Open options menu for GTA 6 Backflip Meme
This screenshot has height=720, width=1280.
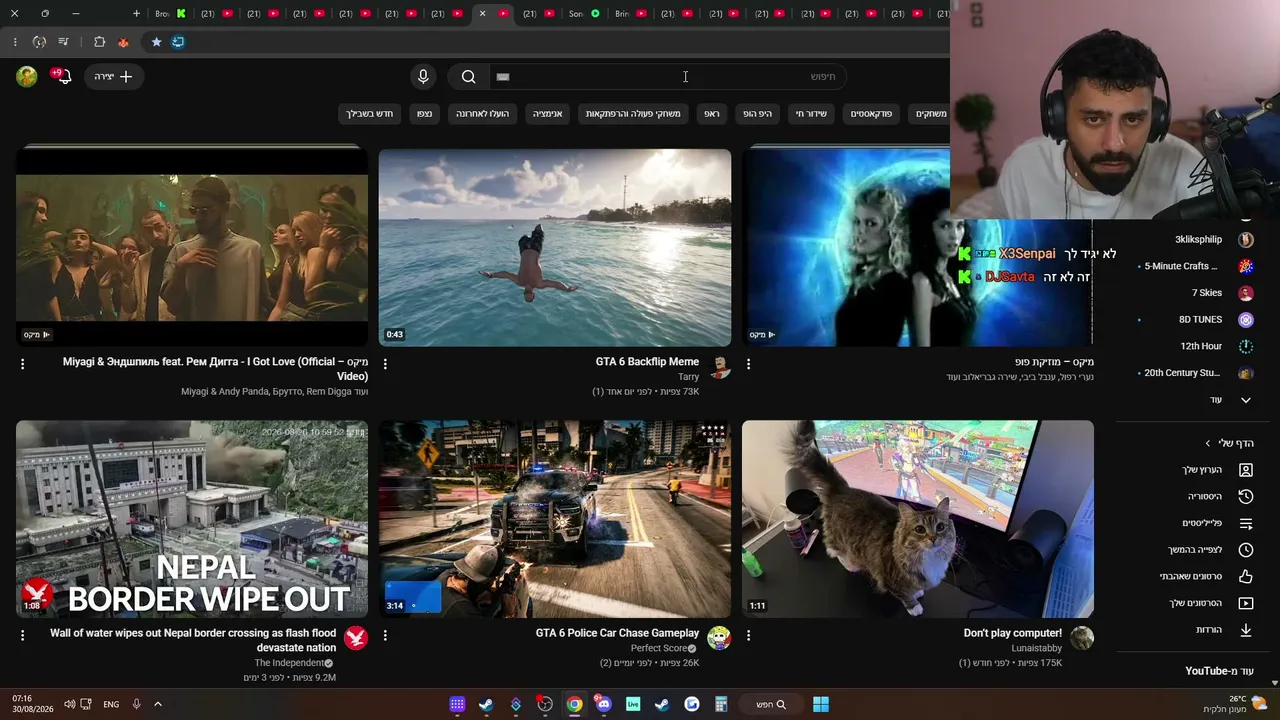click(x=385, y=364)
